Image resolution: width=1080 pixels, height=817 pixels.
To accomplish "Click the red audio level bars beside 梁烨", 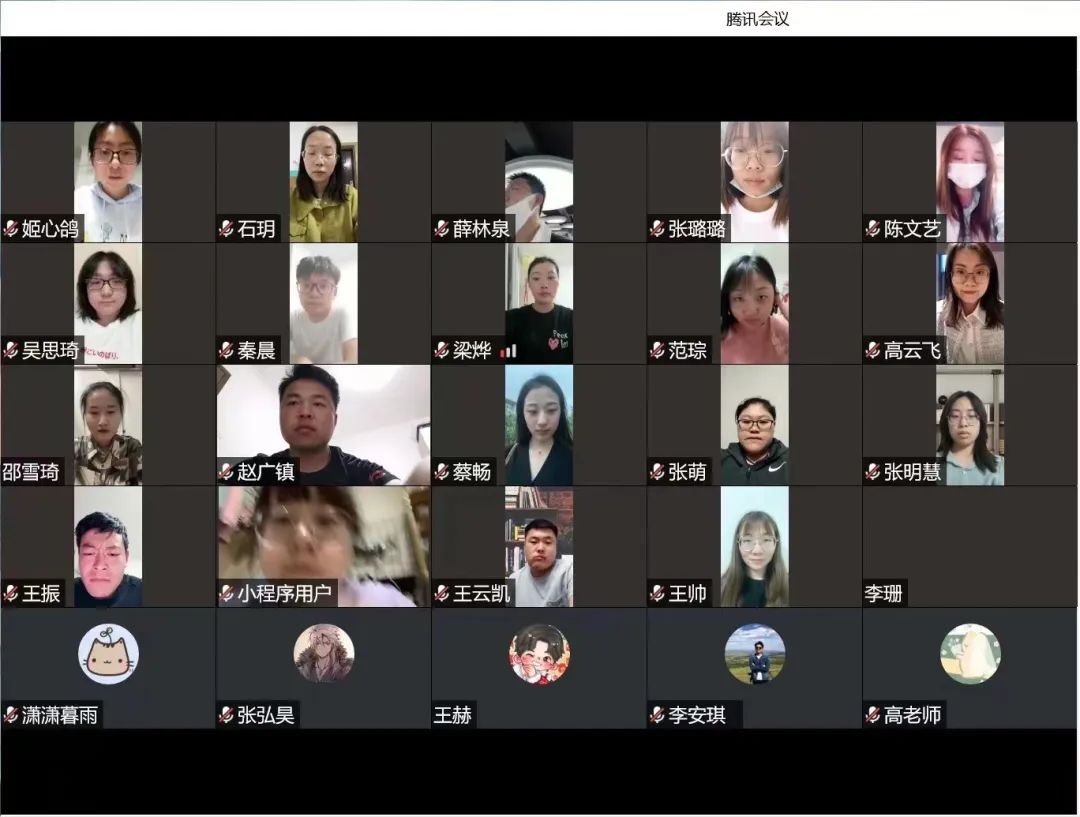I will pos(508,352).
